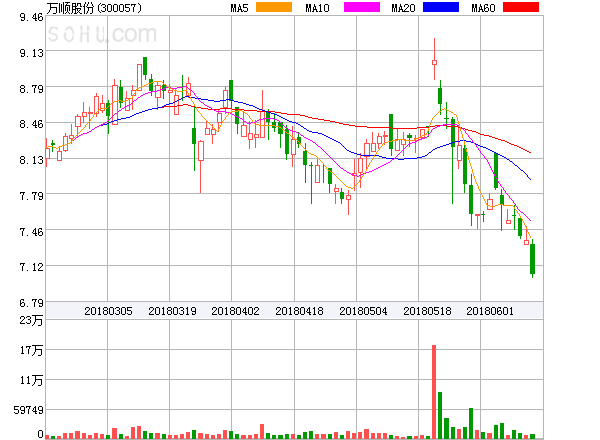
Task: Click the MA60 legend label
Action: point(483,8)
